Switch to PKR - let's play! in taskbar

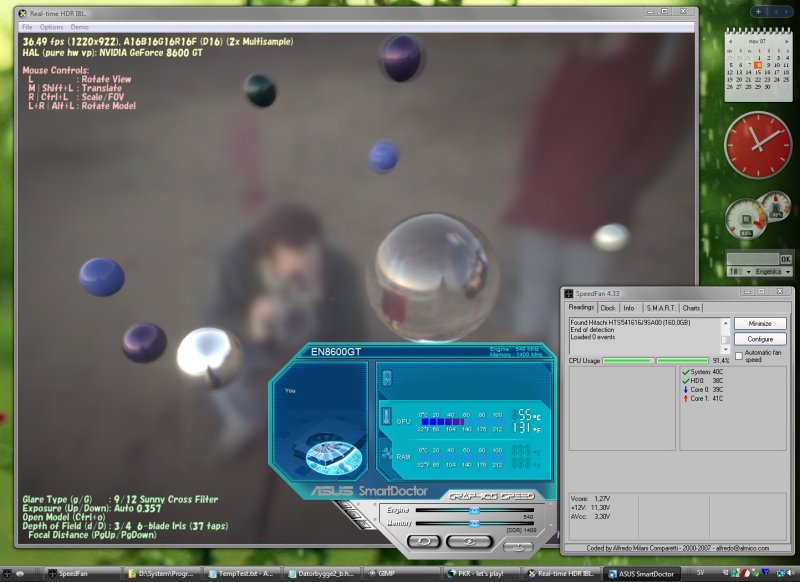(x=482, y=574)
